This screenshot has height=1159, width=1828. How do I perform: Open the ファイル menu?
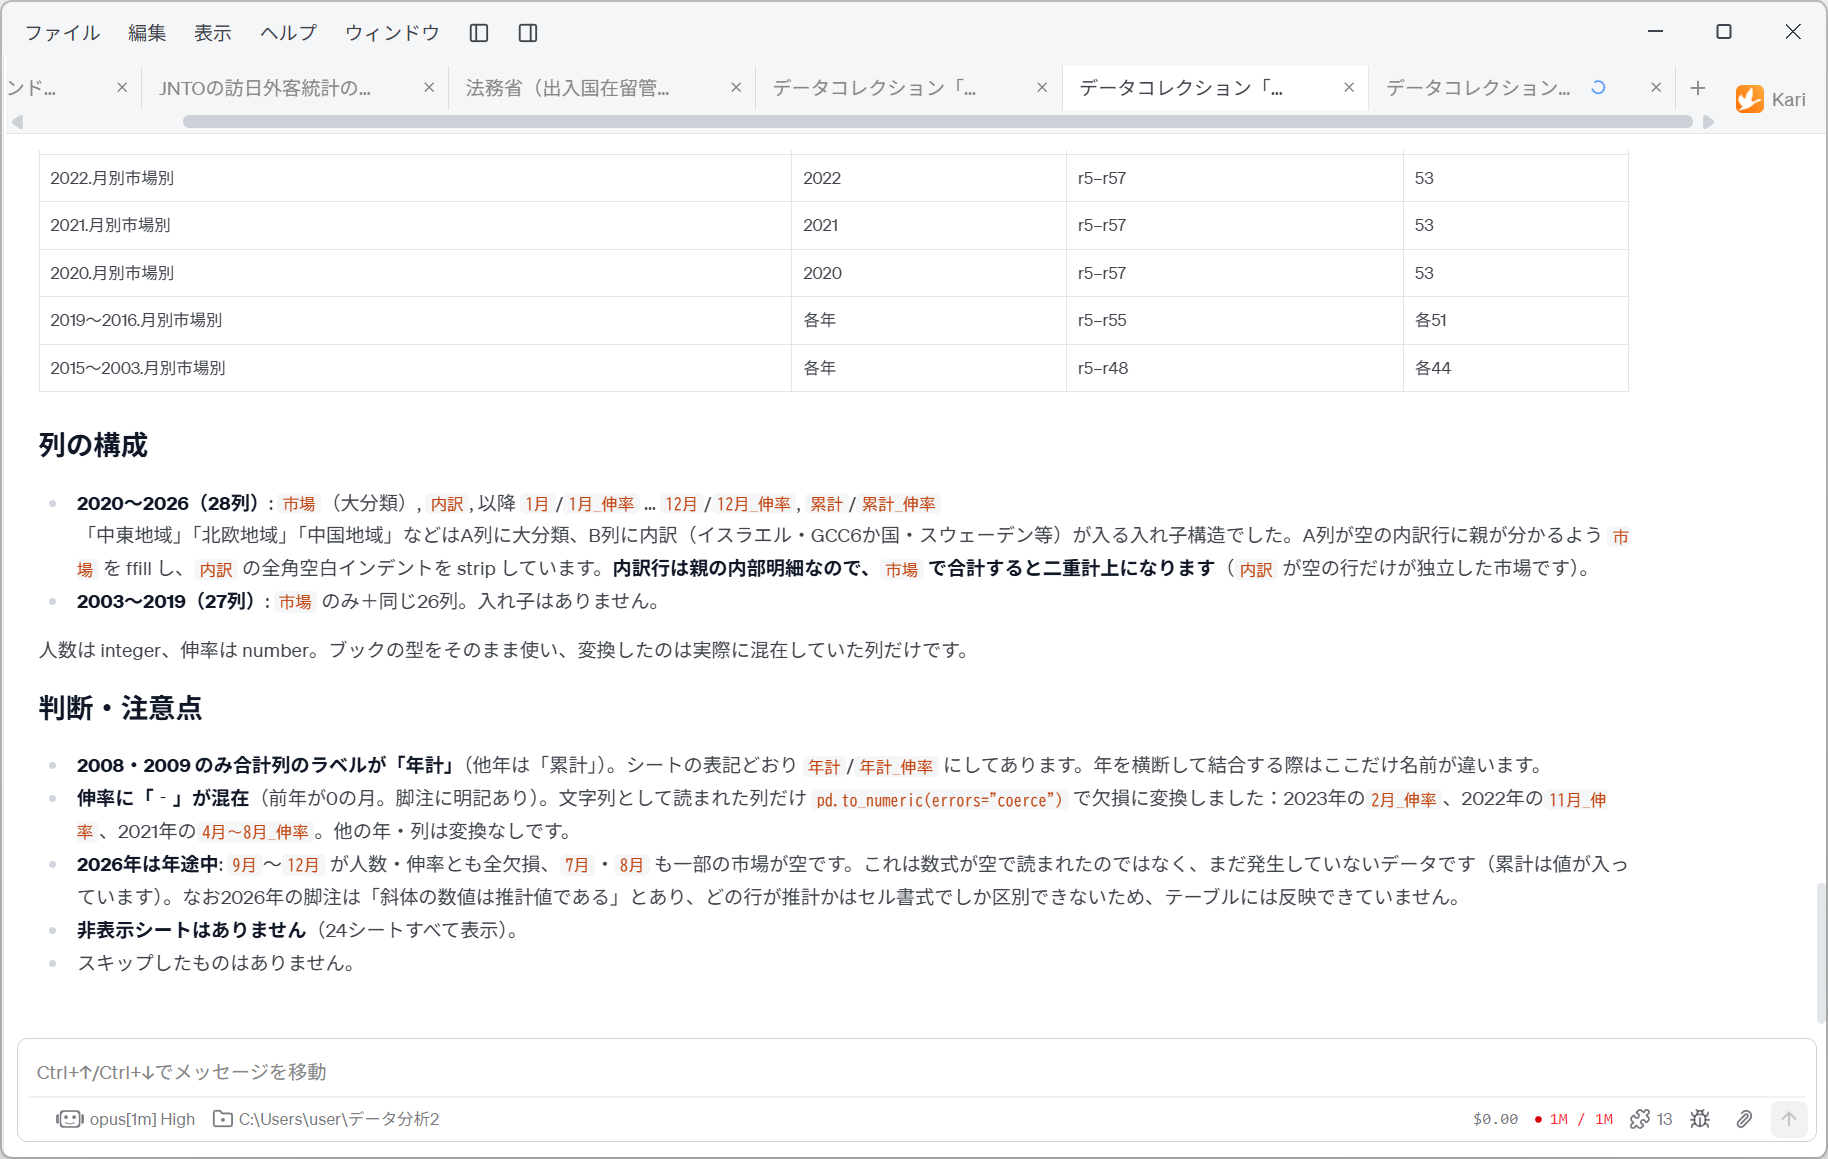click(62, 33)
